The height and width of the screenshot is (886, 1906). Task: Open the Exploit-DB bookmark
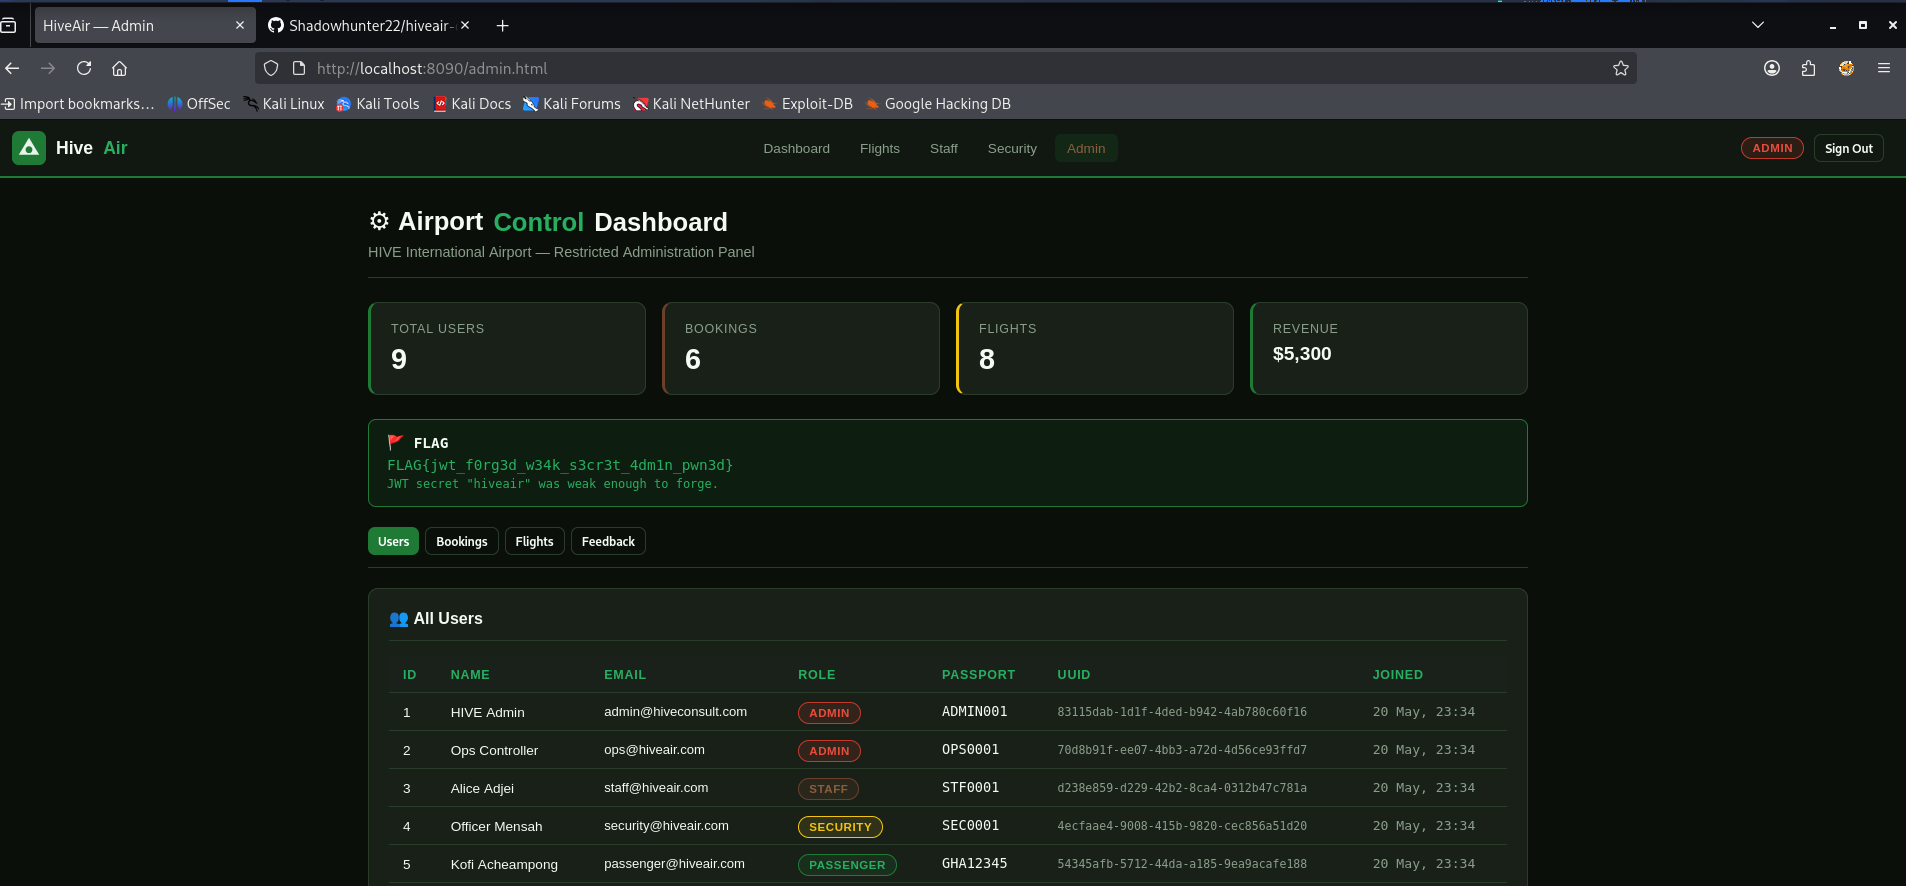pyautogui.click(x=808, y=104)
